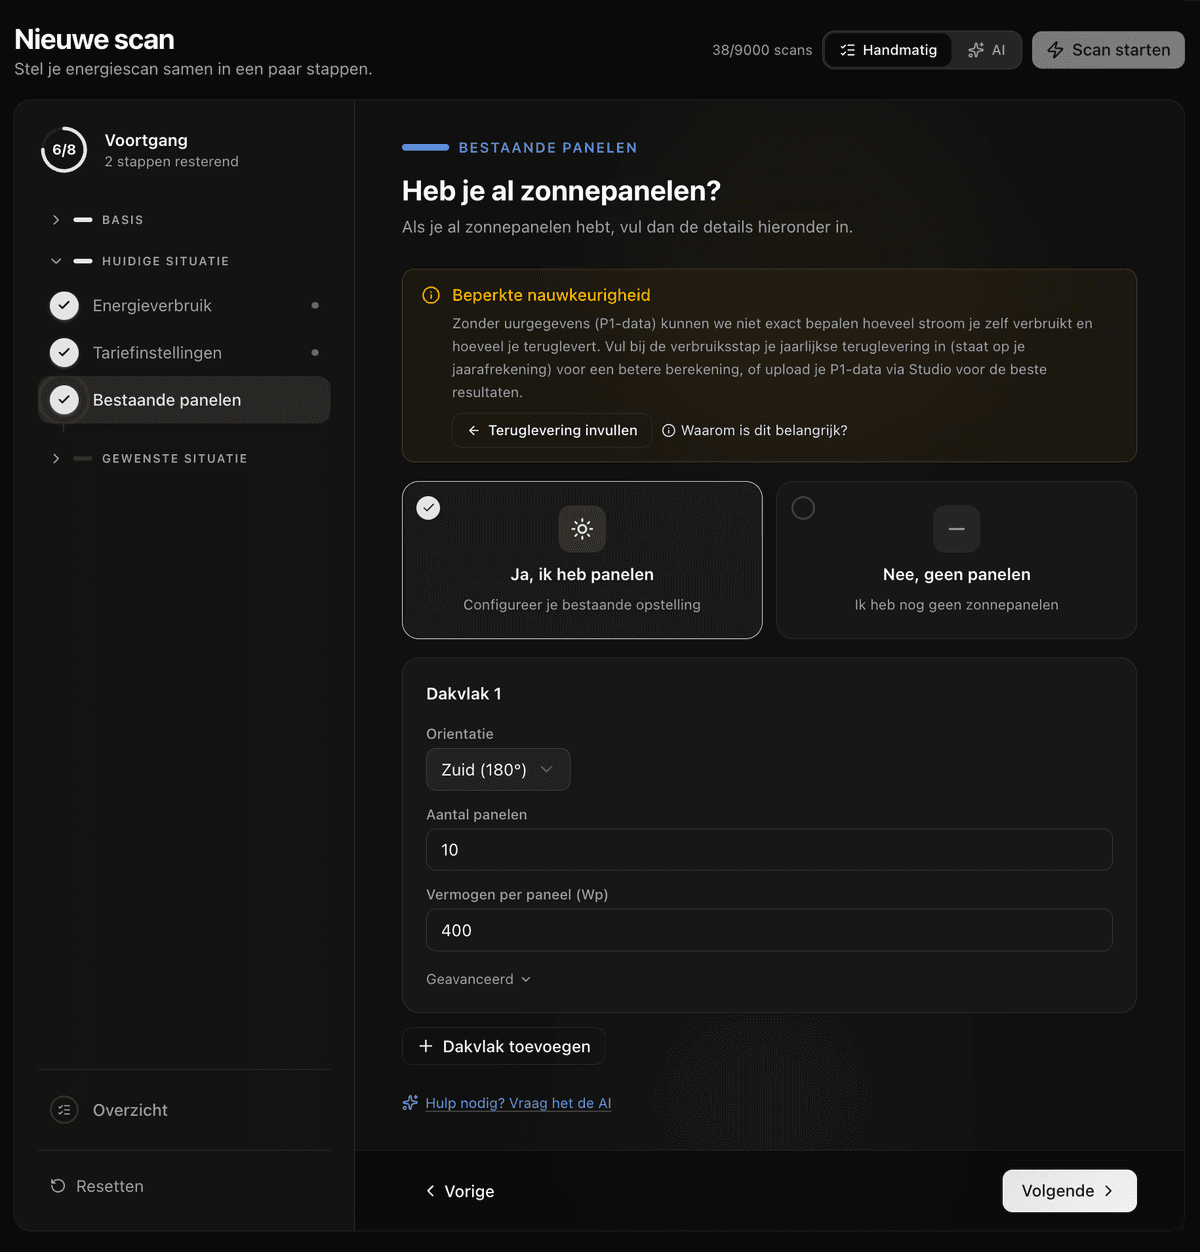Click the warning icon beside 'Beperkte nauwkeurigheid'
Screen dimensions: 1200x1252
tap(431, 295)
